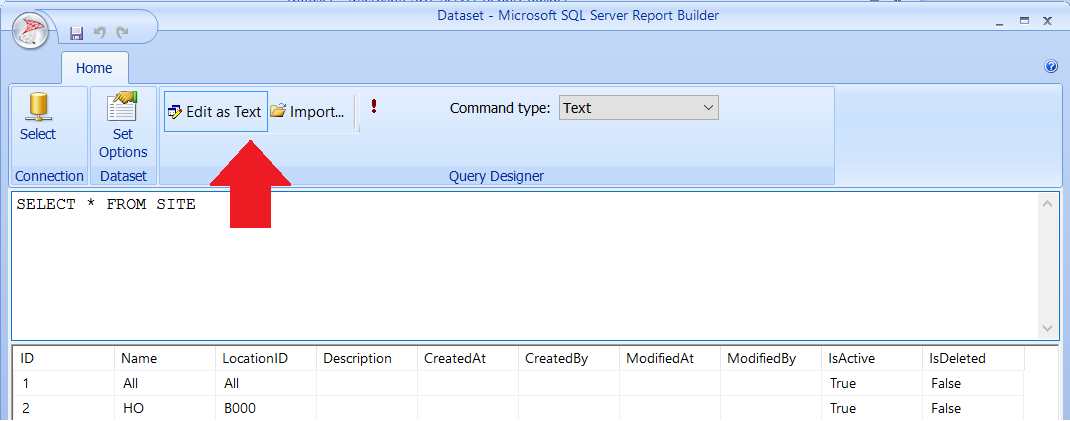Click the LocationID column header
This screenshot has height=421, width=1070.
pos(248,358)
